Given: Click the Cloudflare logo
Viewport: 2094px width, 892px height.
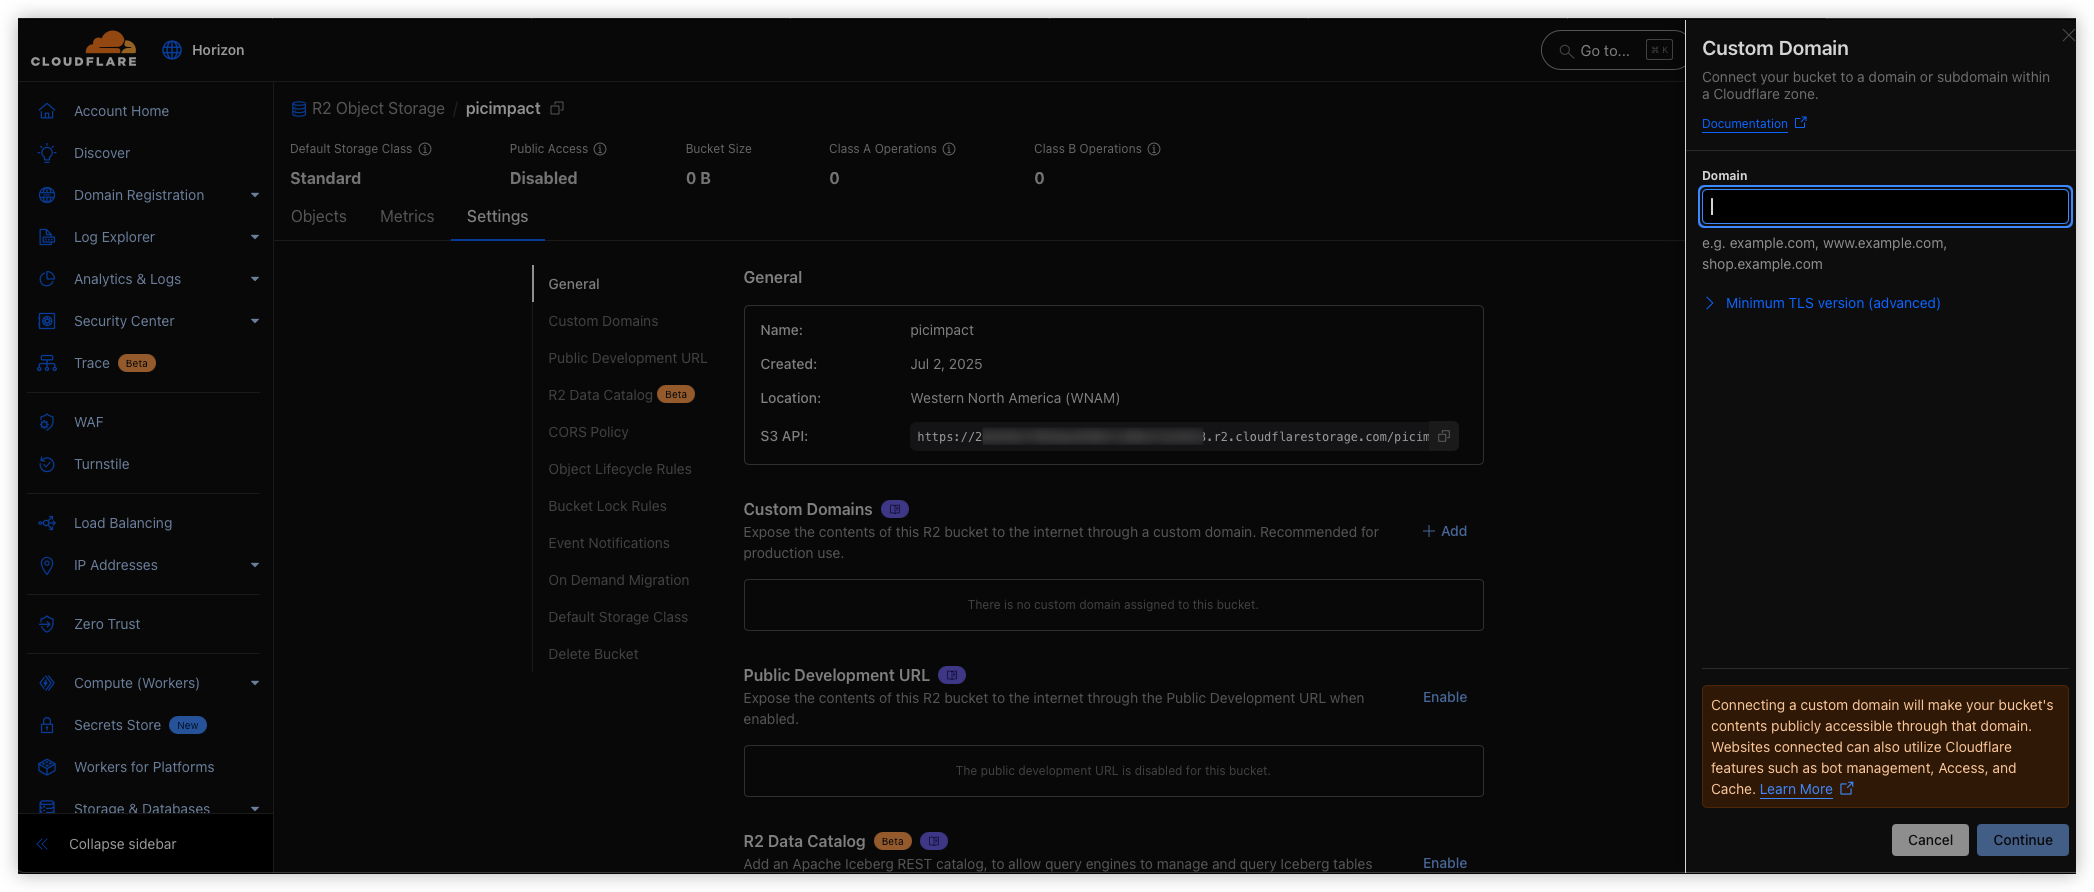Looking at the screenshot, I should click(84, 49).
